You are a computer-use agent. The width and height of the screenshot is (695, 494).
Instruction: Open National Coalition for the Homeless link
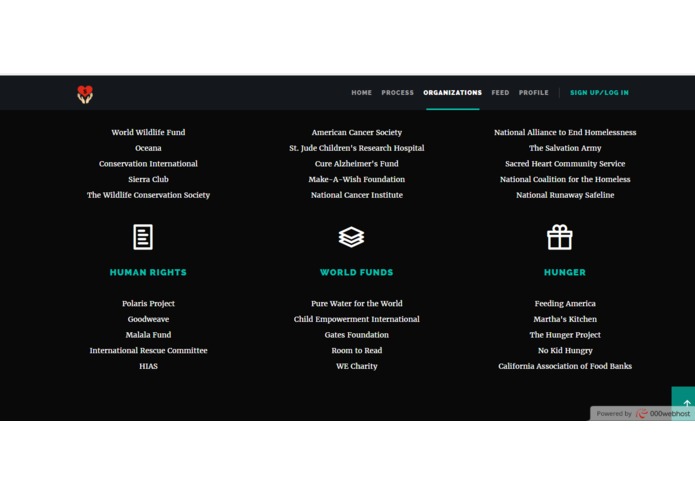click(565, 179)
